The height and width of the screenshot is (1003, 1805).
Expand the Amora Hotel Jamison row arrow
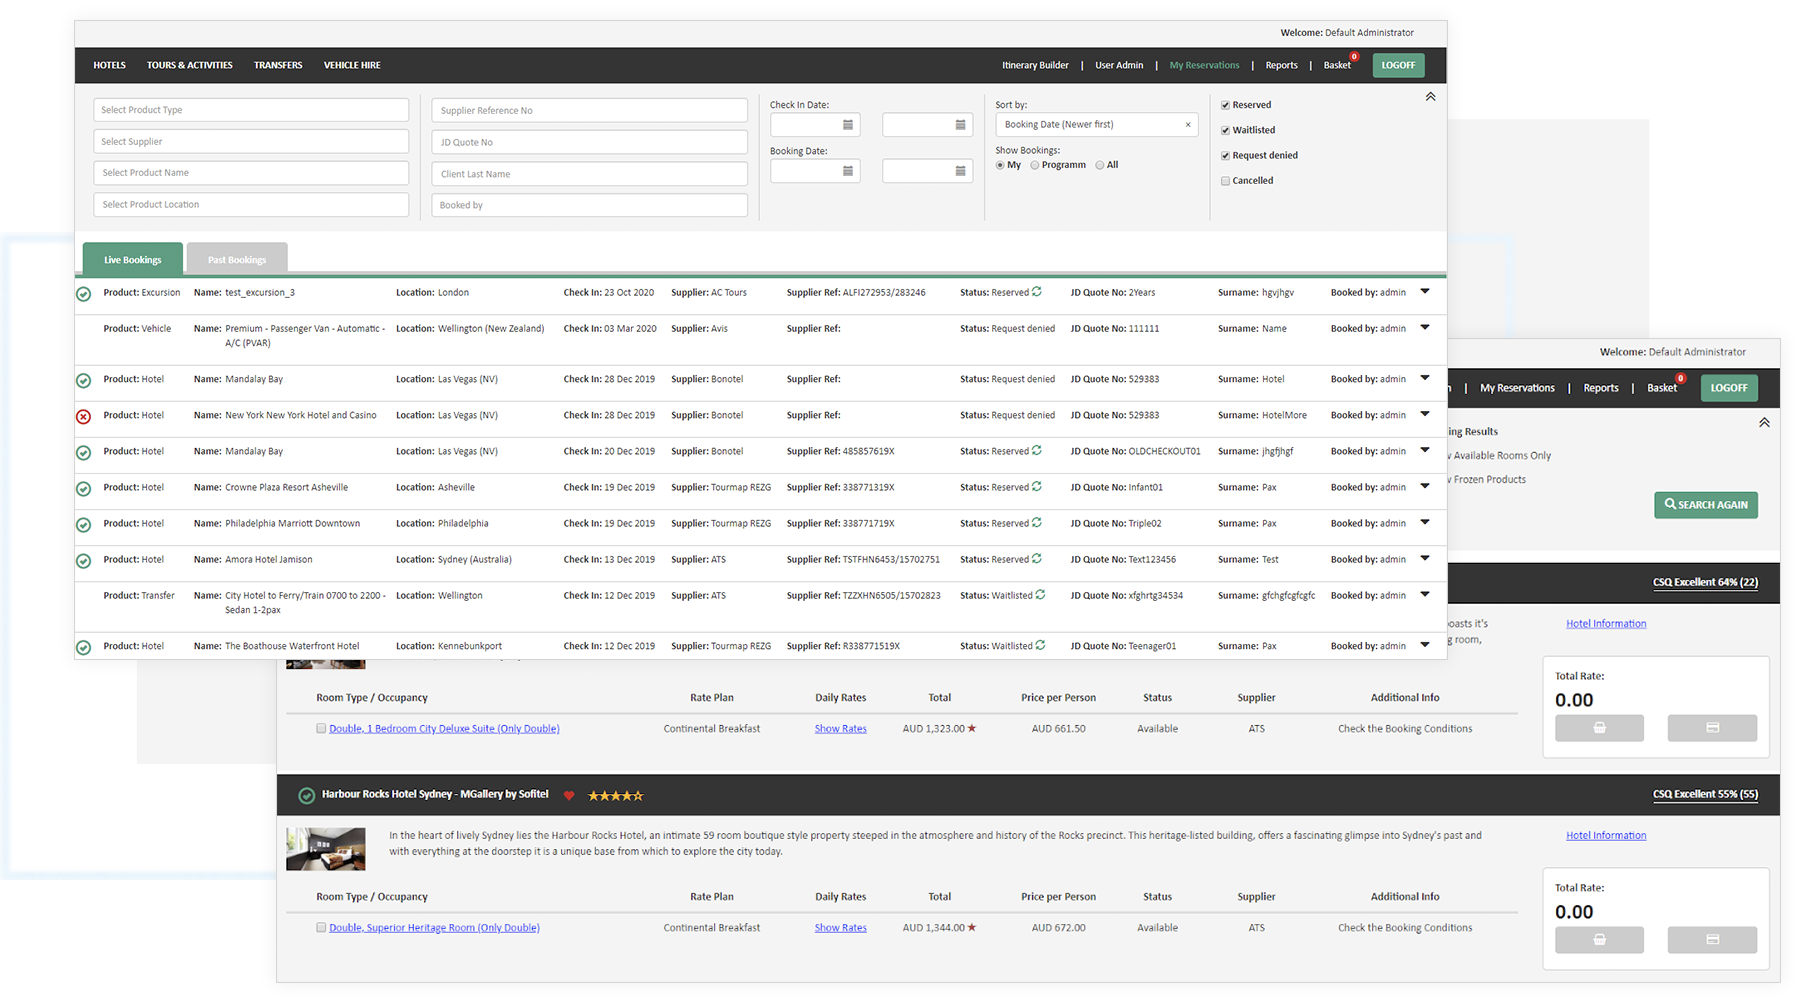[1425, 558]
